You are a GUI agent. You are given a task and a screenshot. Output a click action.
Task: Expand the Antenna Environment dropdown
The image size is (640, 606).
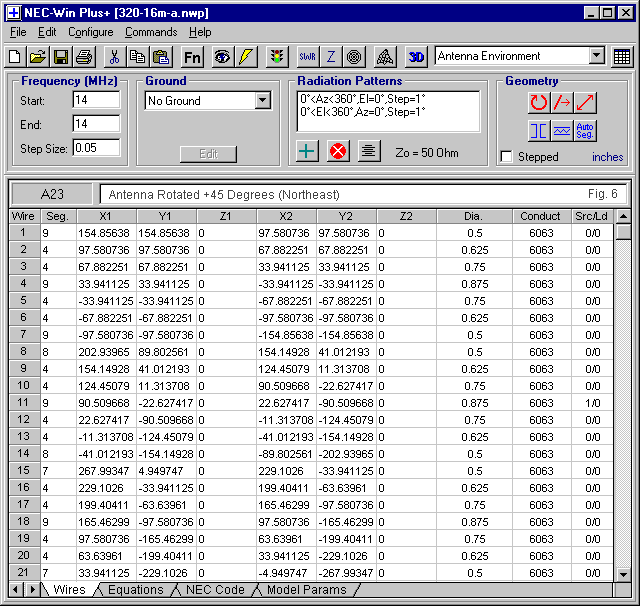tap(597, 57)
